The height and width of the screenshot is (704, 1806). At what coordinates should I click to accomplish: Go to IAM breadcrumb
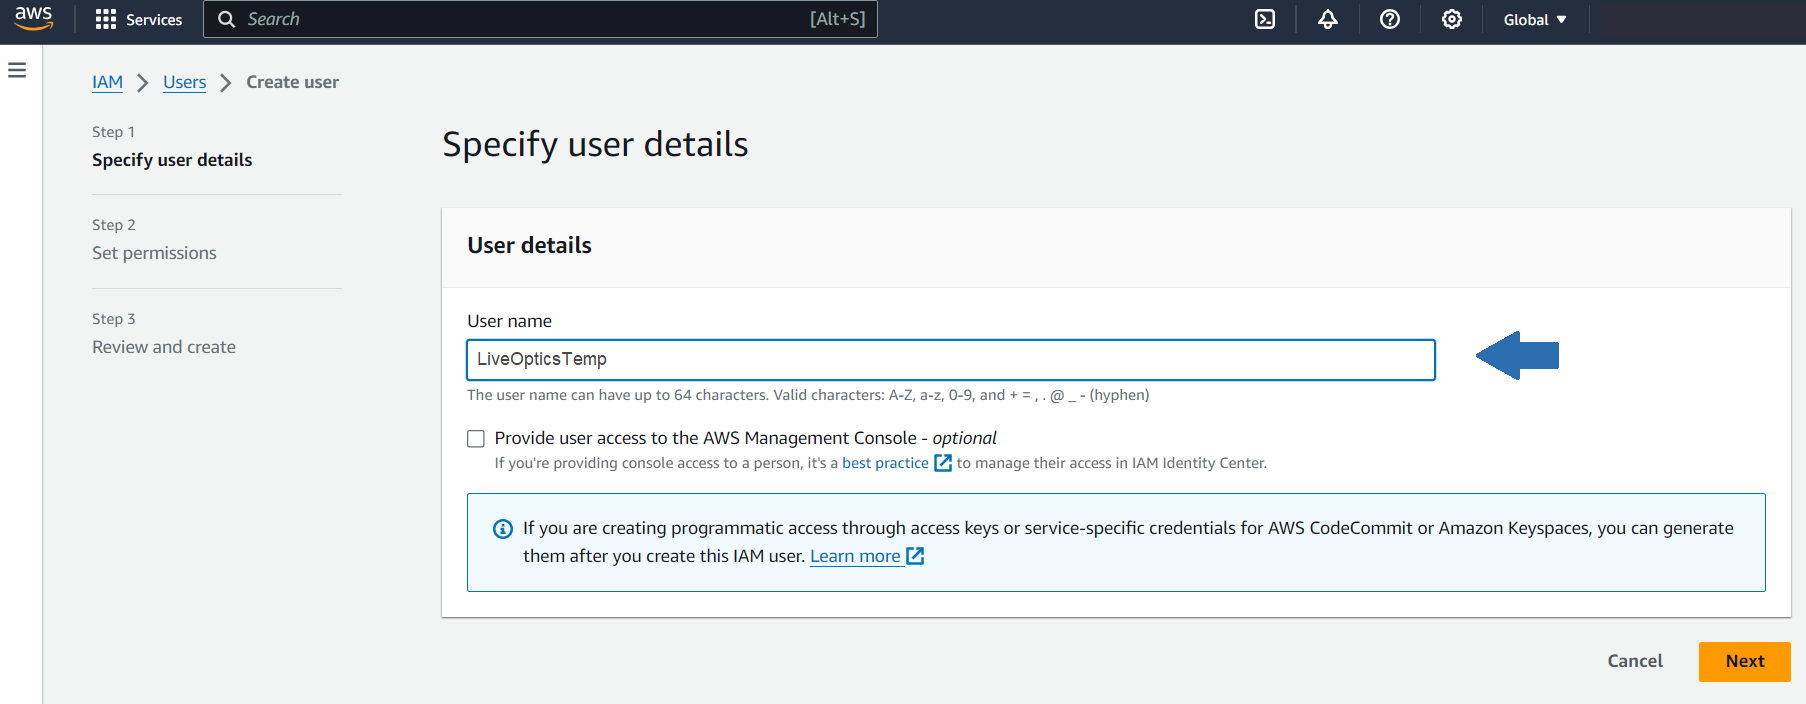pyautogui.click(x=107, y=82)
